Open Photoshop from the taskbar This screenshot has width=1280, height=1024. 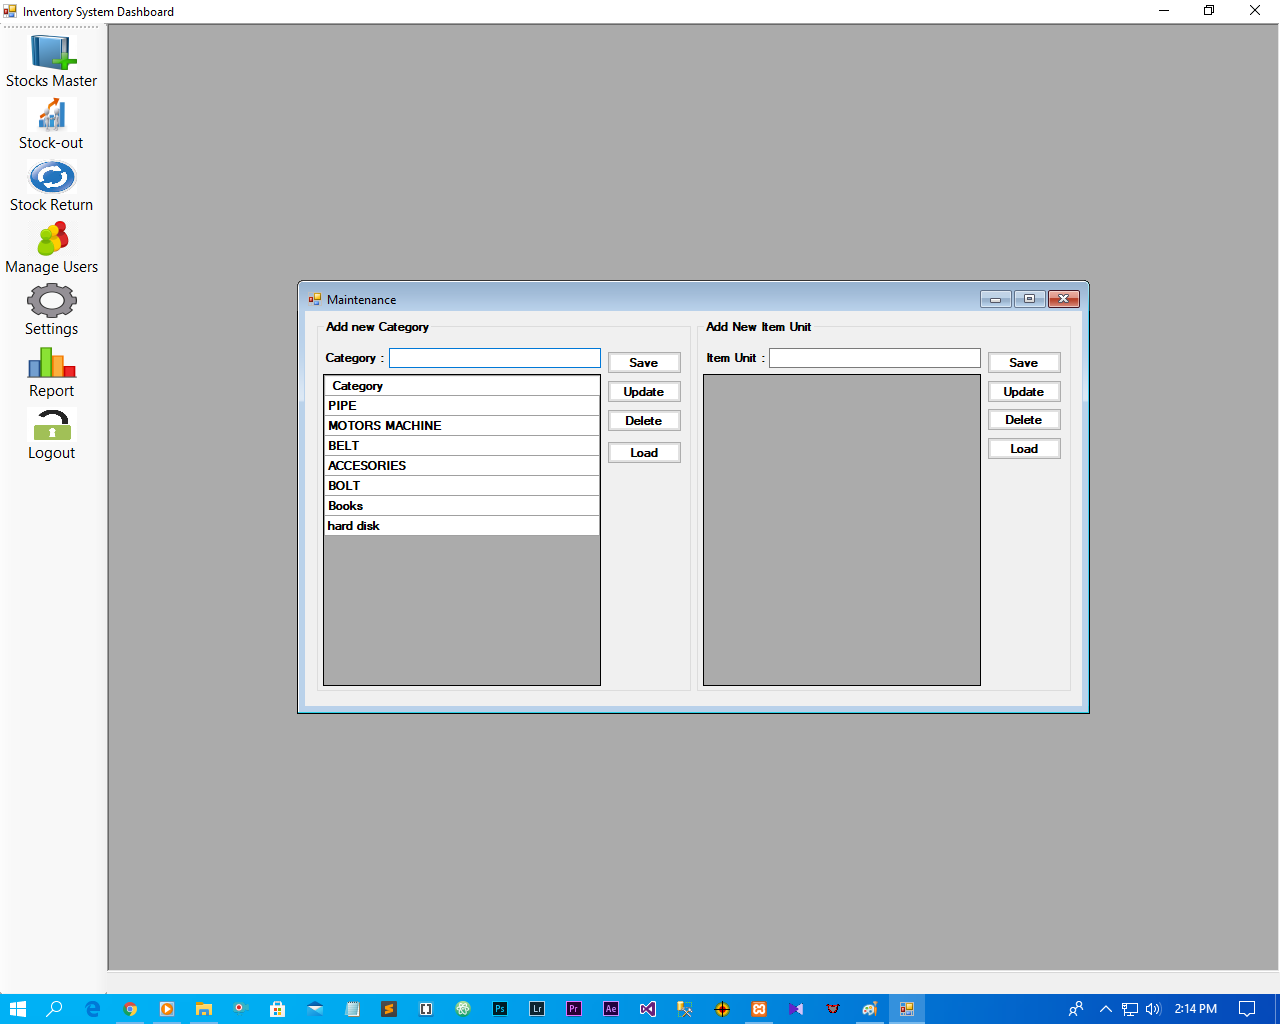pyautogui.click(x=500, y=1009)
